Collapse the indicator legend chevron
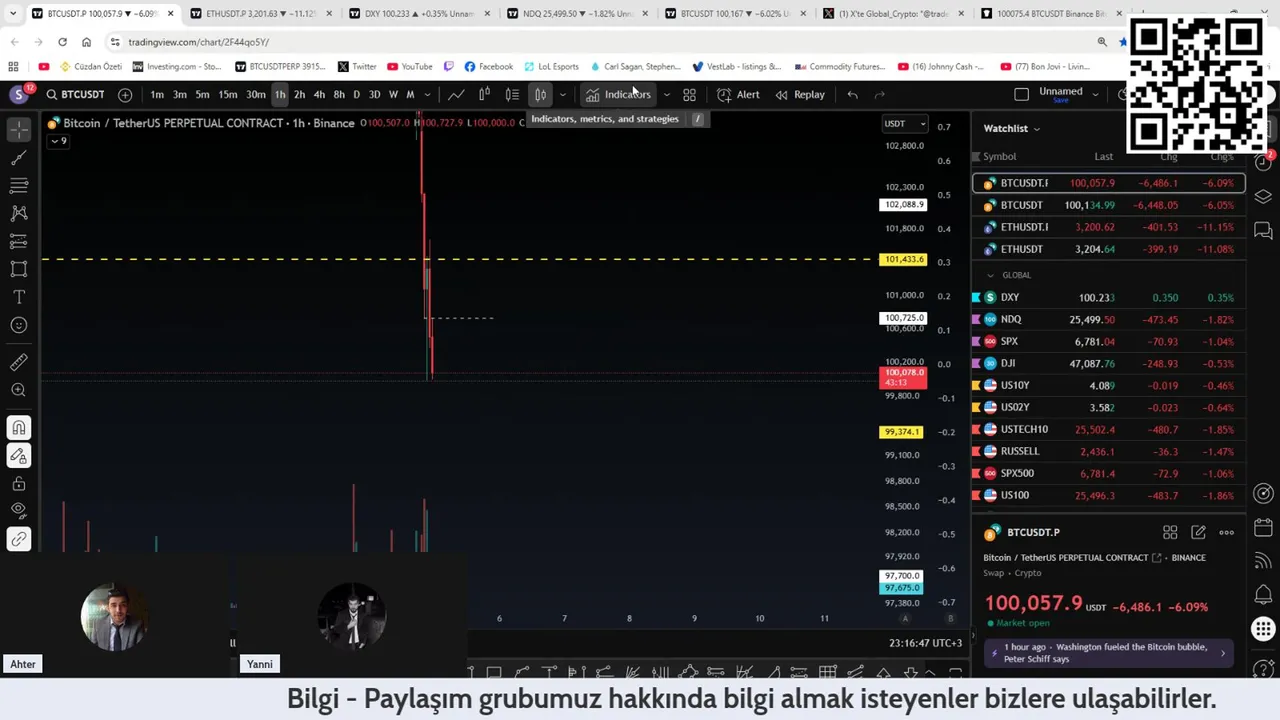This screenshot has width=1280, height=720. [58, 141]
